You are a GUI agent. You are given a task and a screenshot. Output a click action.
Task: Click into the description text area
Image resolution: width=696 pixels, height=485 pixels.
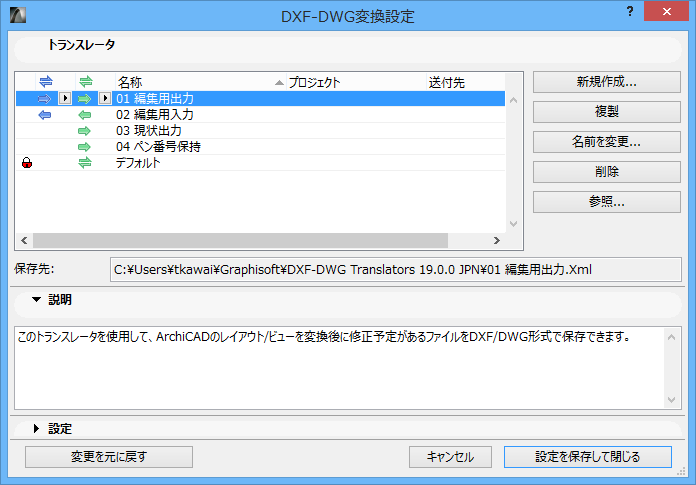pos(340,368)
